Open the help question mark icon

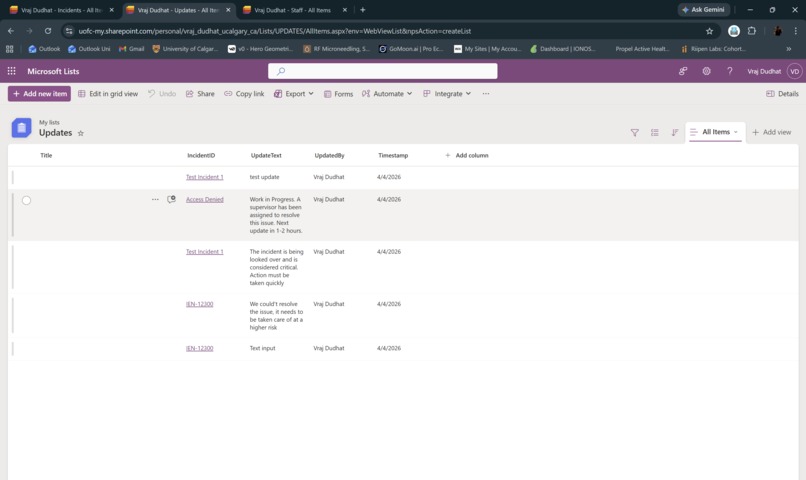[729, 71]
